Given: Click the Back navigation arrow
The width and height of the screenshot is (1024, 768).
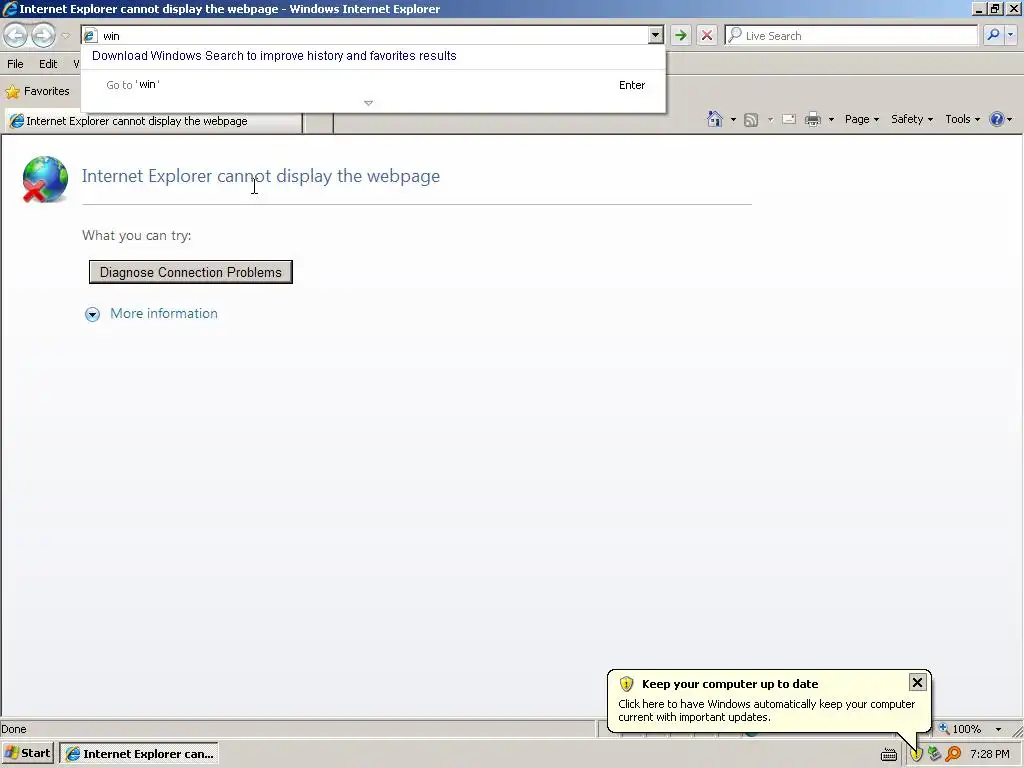Looking at the screenshot, I should 16,35.
